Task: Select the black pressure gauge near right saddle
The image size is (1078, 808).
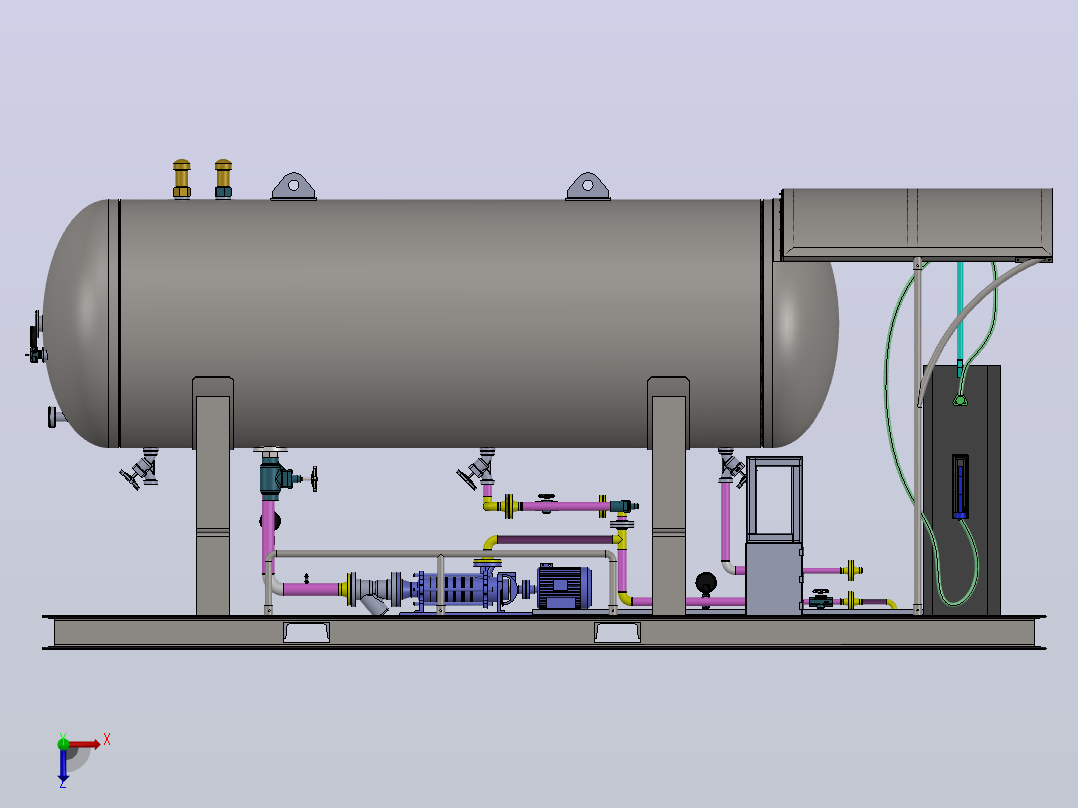Action: tap(706, 585)
